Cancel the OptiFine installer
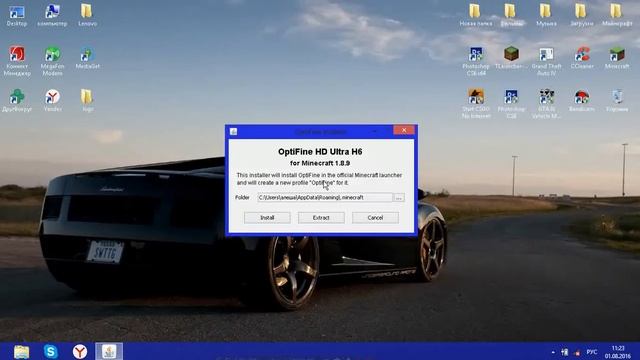 point(375,218)
